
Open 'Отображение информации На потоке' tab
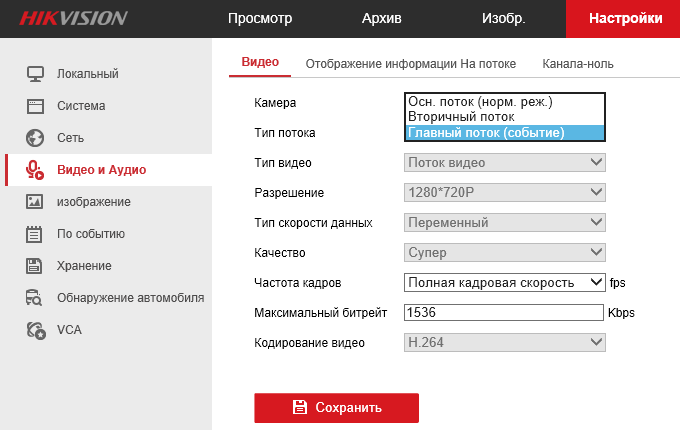[x=410, y=63]
